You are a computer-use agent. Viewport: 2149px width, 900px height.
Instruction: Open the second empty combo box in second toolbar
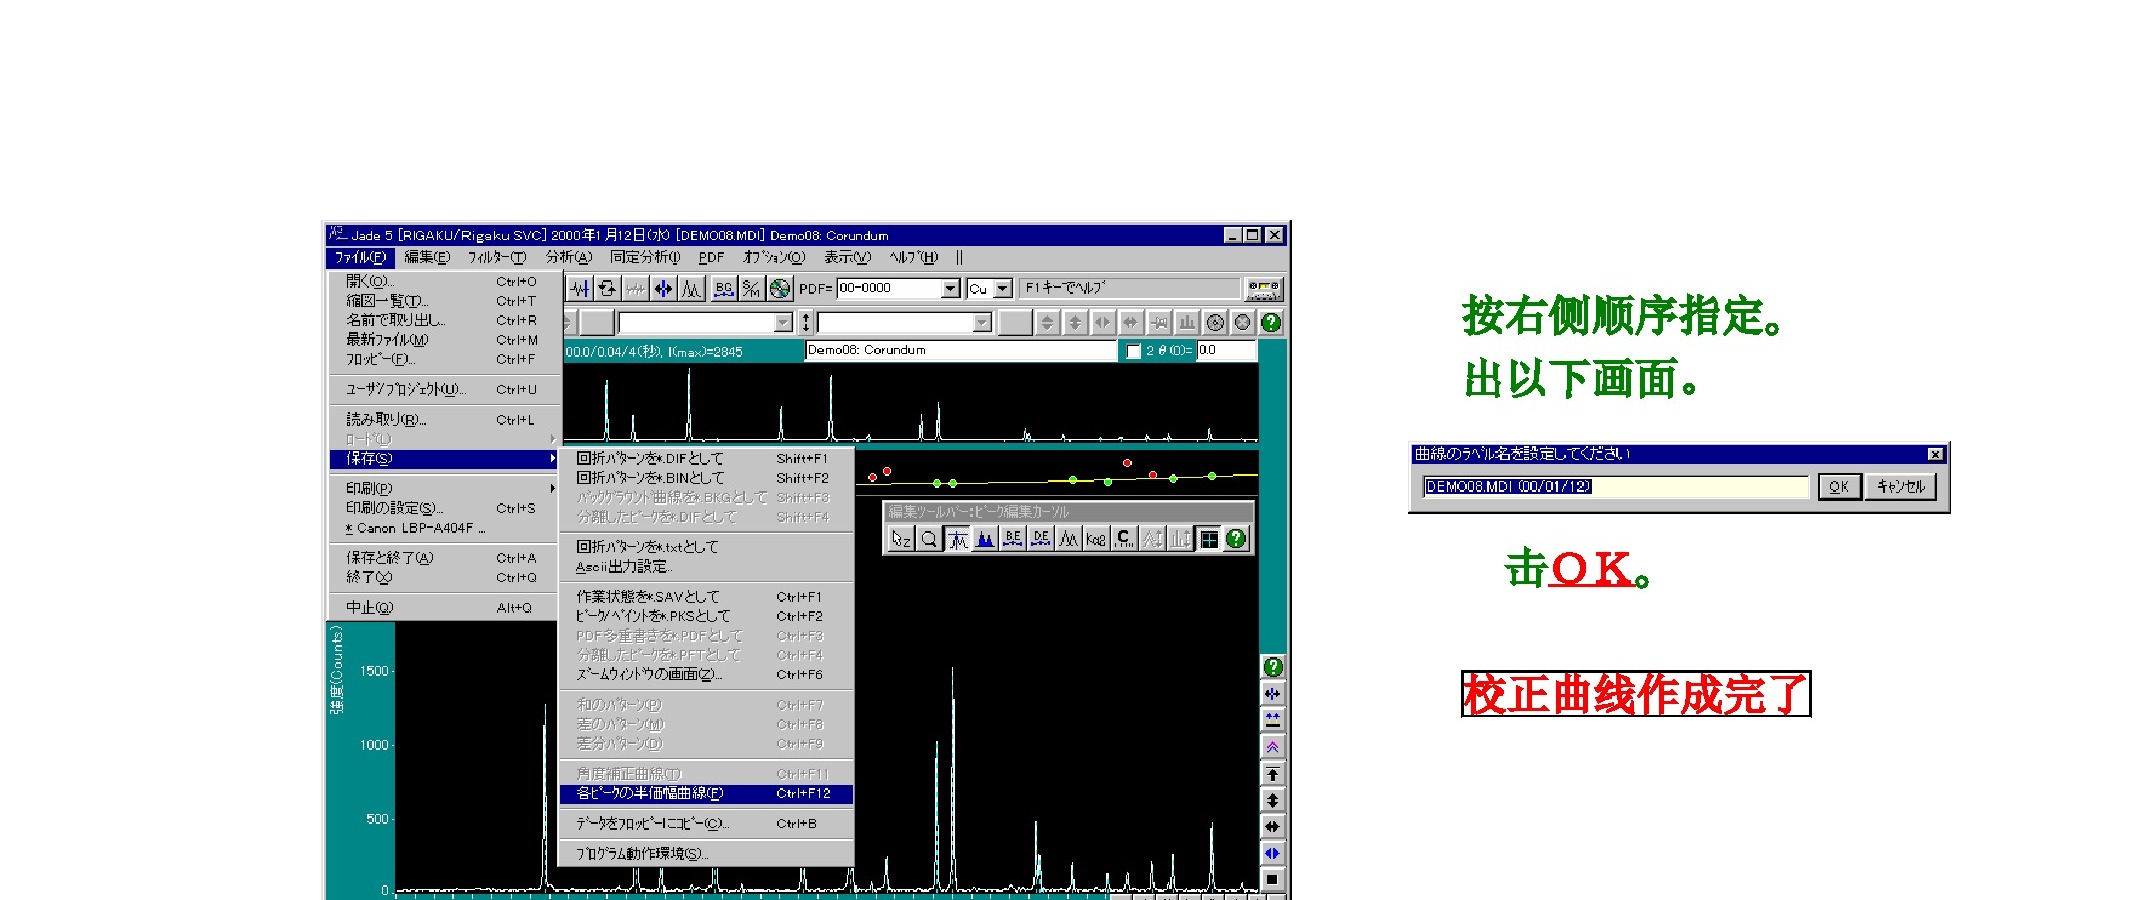[x=905, y=322]
